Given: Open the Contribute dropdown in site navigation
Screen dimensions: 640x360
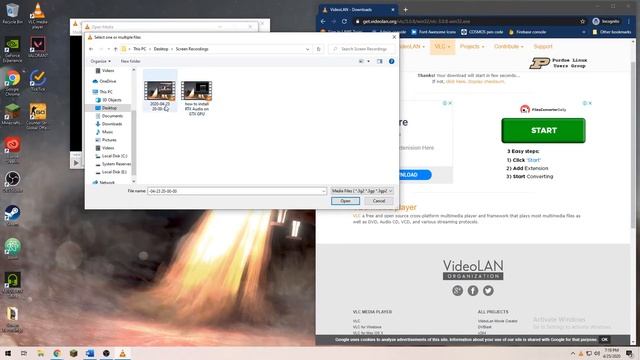Looking at the screenshot, I should (x=509, y=47).
